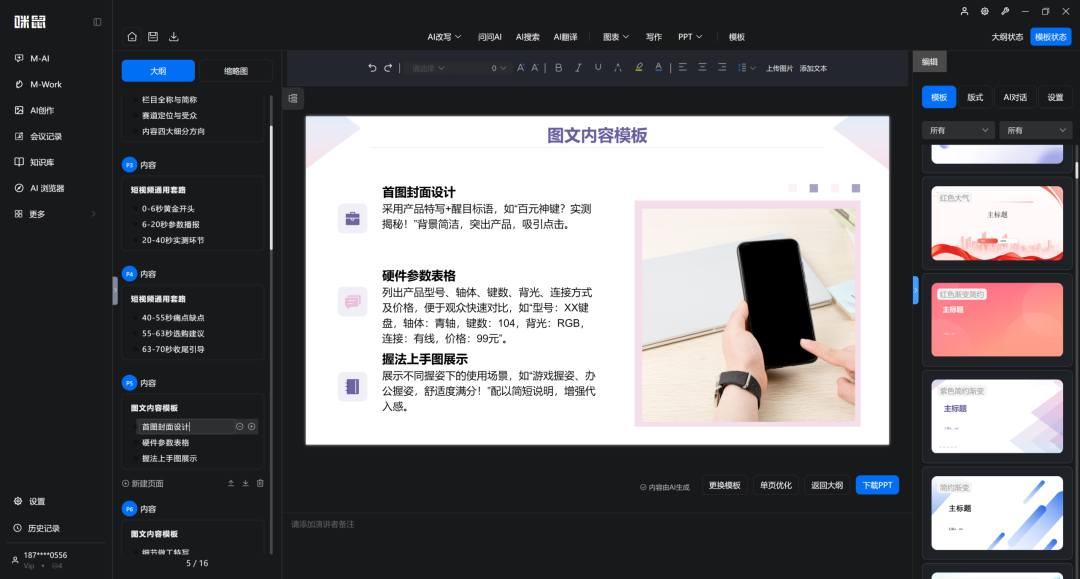Decrease font size with A- icon
The width and height of the screenshot is (1080, 579).
click(x=534, y=67)
